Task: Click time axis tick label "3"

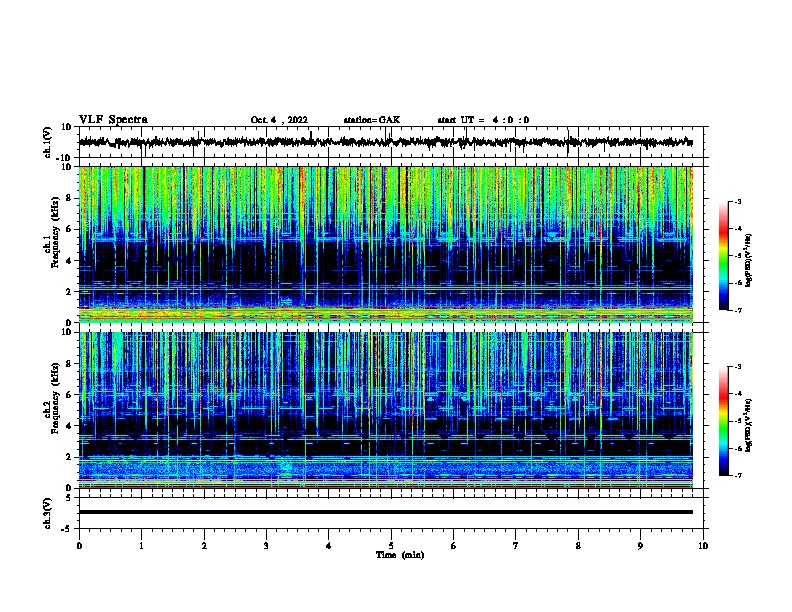Action: tap(266, 546)
